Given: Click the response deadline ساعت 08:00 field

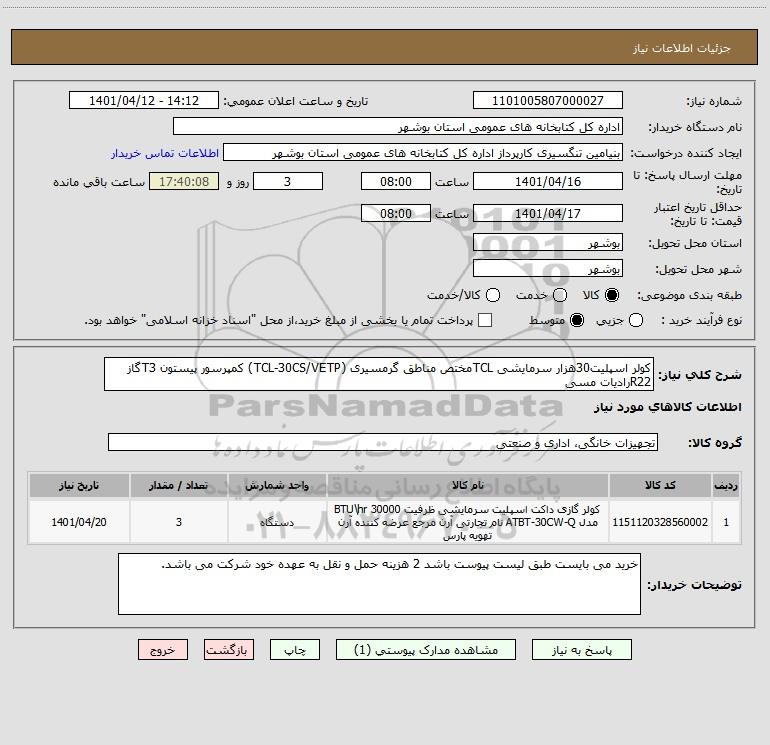Looking at the screenshot, I should pos(396,181).
